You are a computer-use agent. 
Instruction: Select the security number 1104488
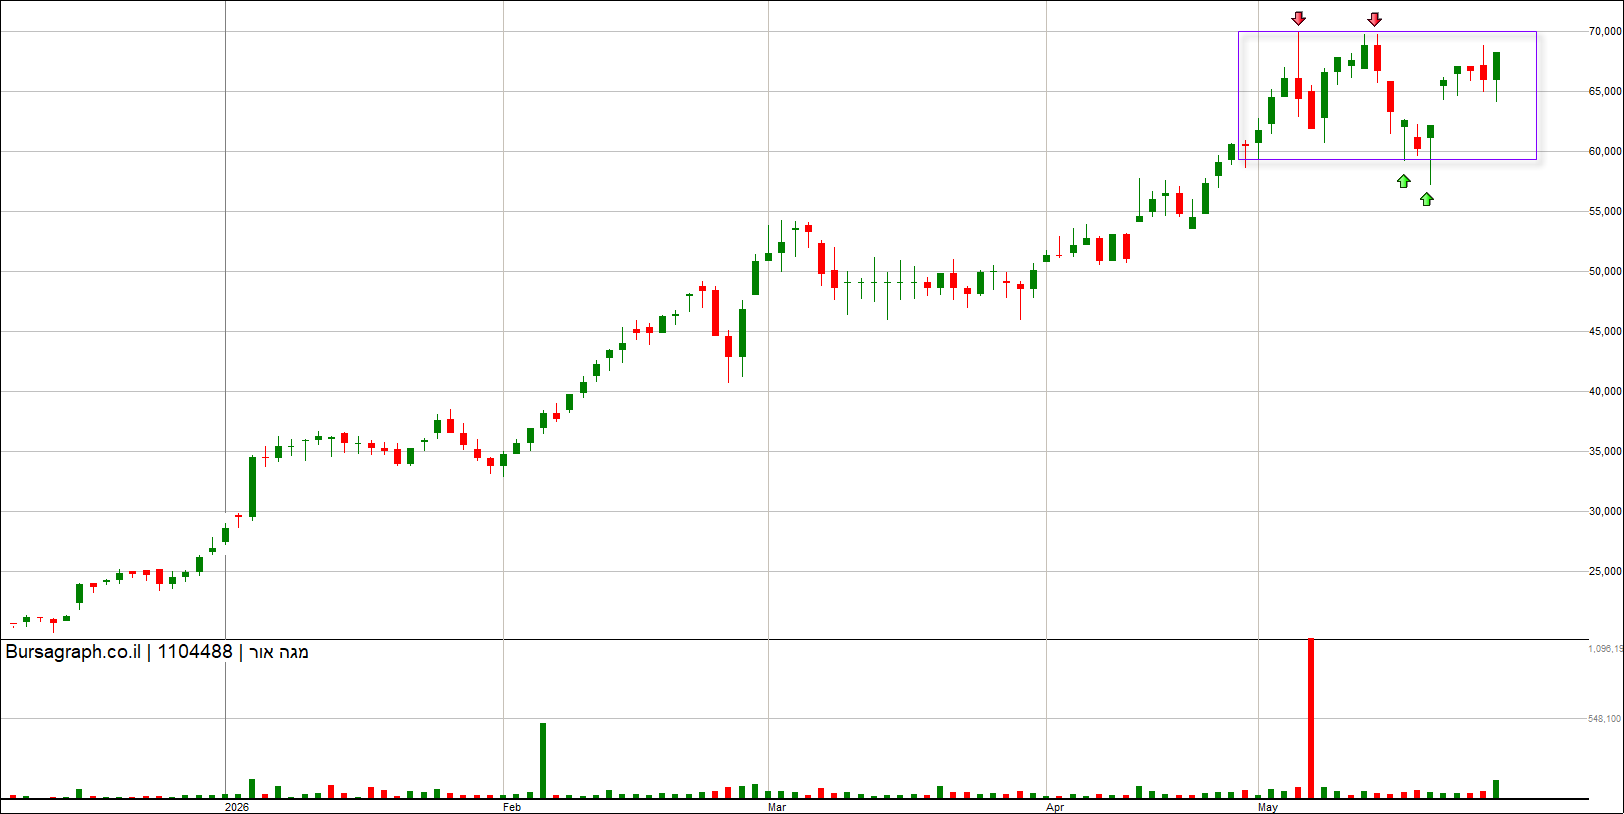point(195,652)
